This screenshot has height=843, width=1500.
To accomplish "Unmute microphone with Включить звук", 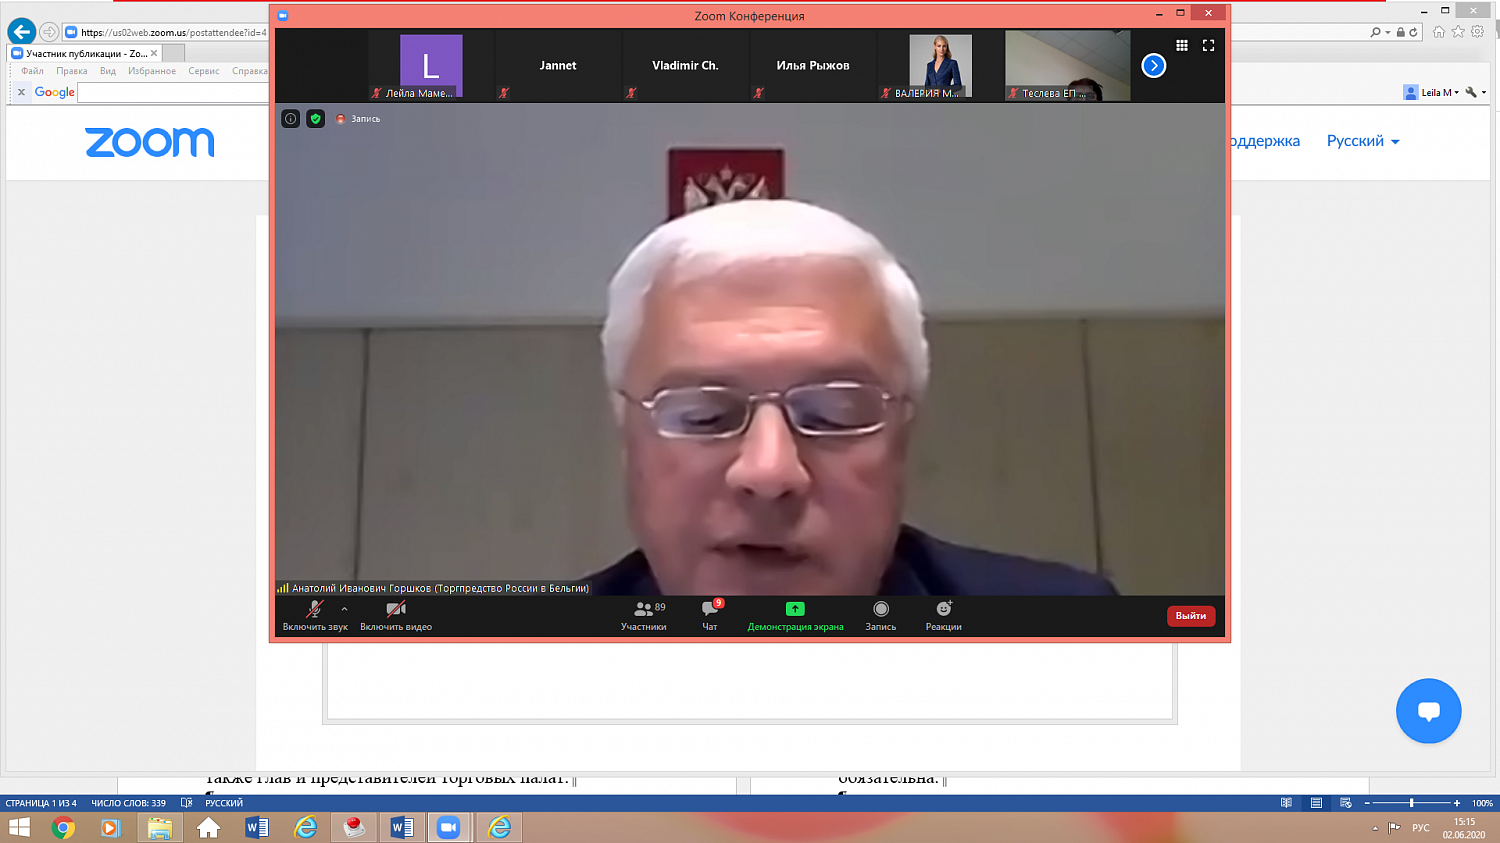I will click(x=314, y=615).
